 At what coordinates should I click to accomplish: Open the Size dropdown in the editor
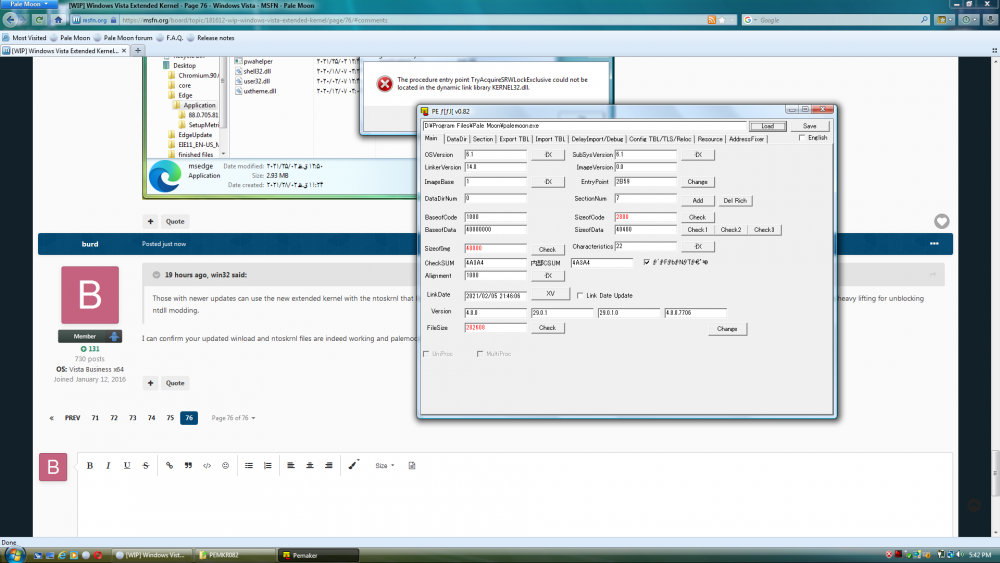click(x=384, y=466)
